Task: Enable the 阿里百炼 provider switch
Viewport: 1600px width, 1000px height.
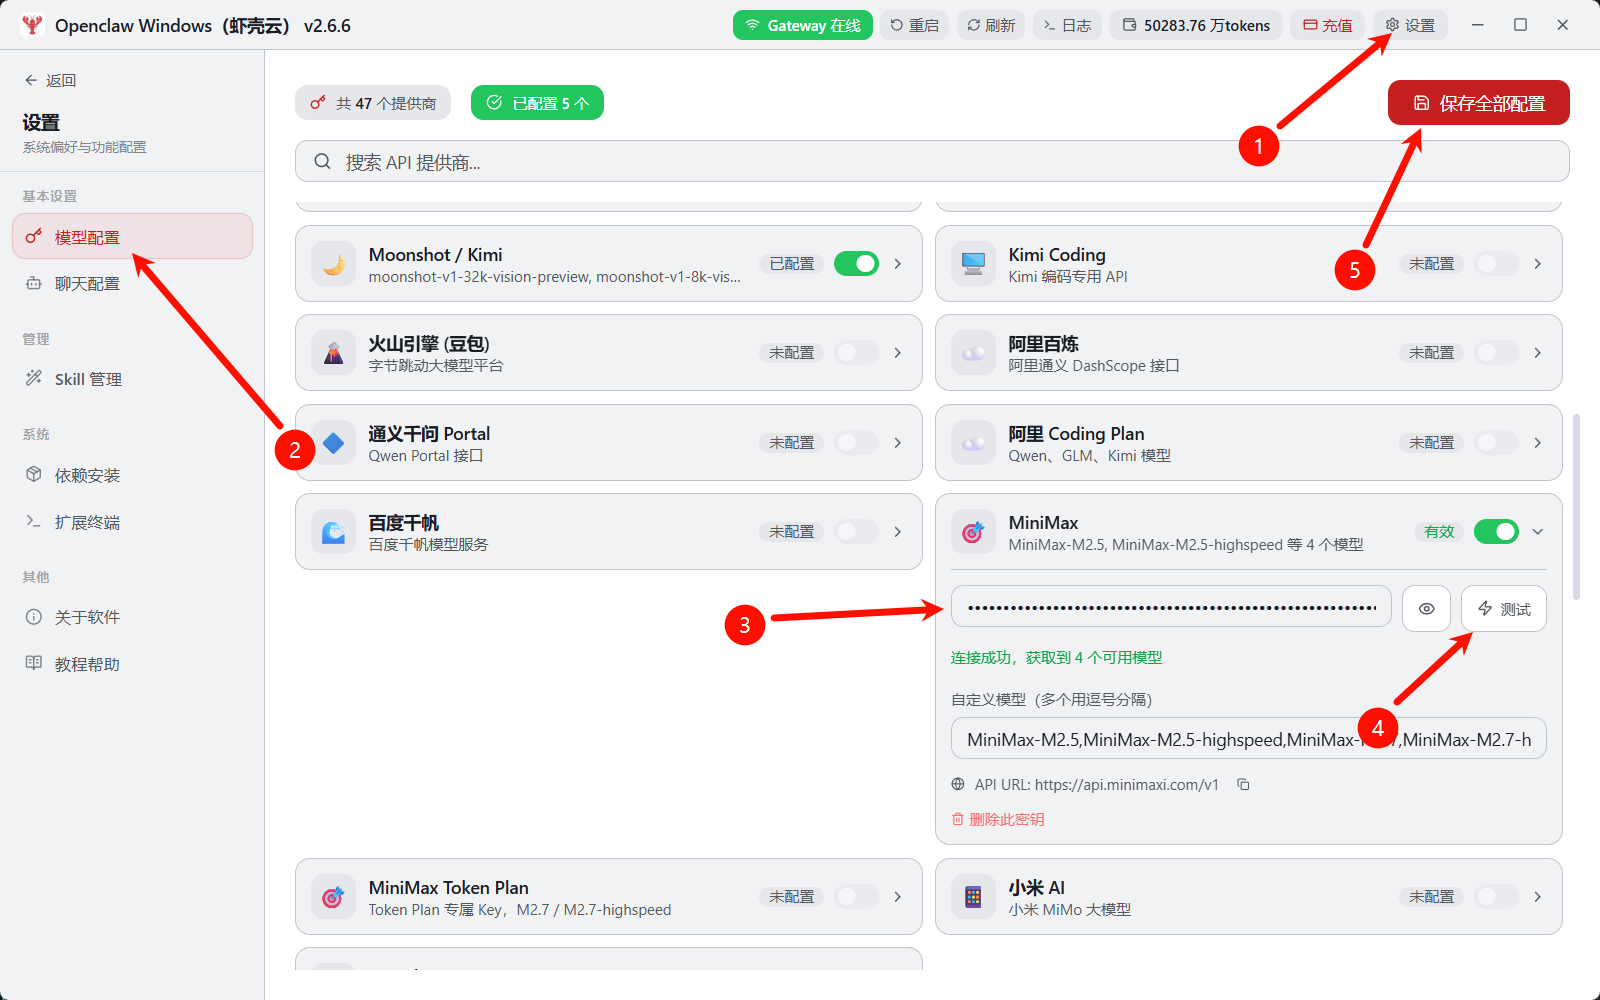Action: pyautogui.click(x=1496, y=353)
